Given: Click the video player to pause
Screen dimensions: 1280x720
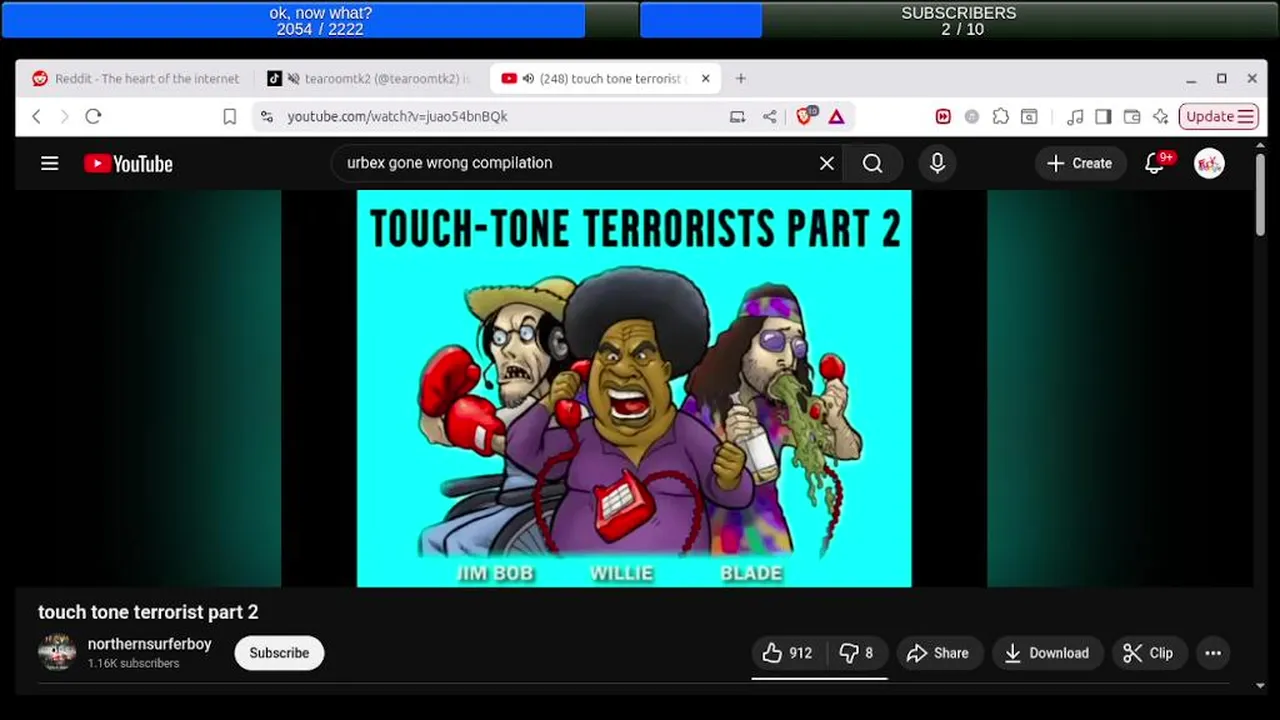Looking at the screenshot, I should click(x=634, y=388).
